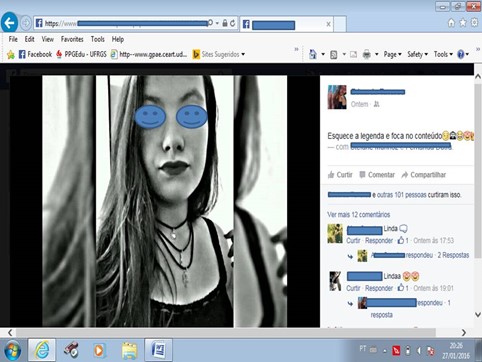Open the File Explorer folder taskbar icon
The image size is (482, 362).
point(129,350)
